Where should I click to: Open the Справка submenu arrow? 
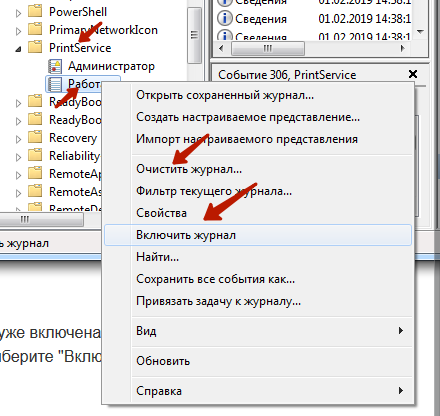coord(401,390)
